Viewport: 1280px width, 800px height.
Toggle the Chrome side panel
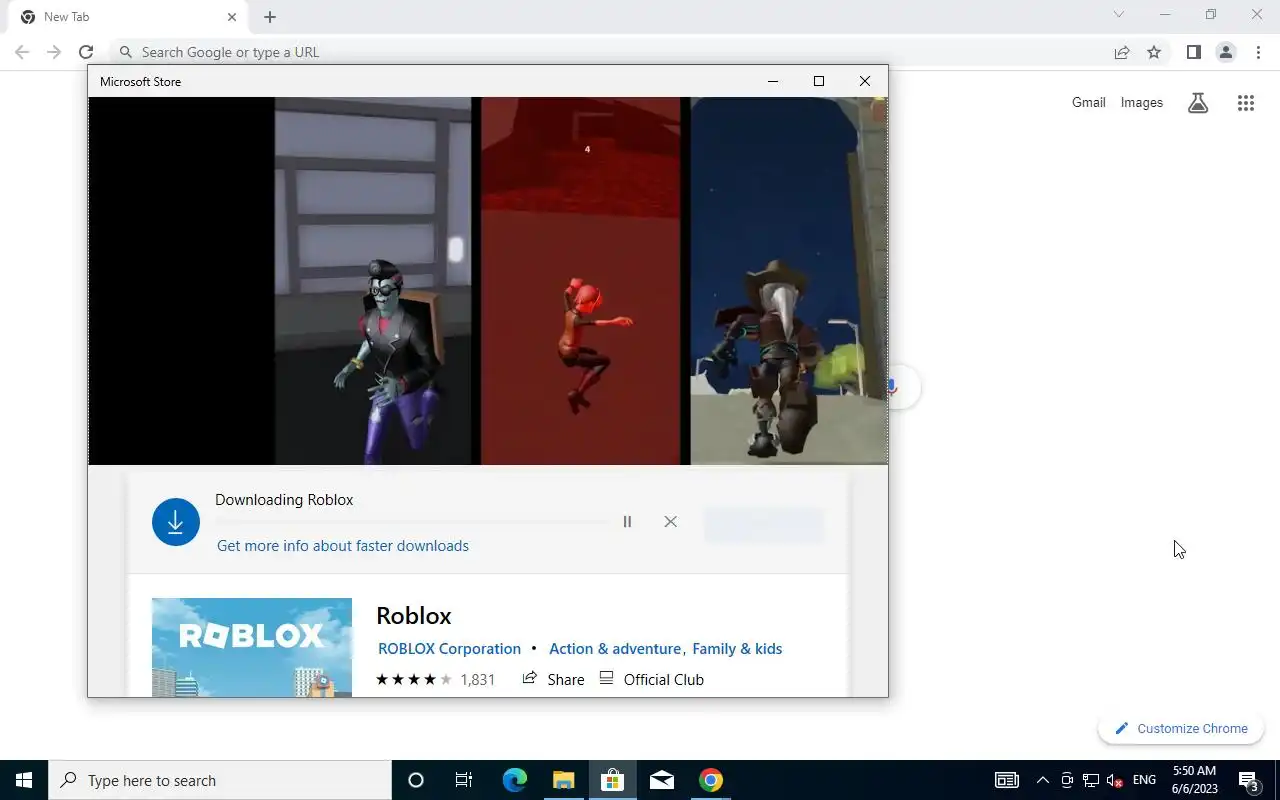click(1193, 52)
